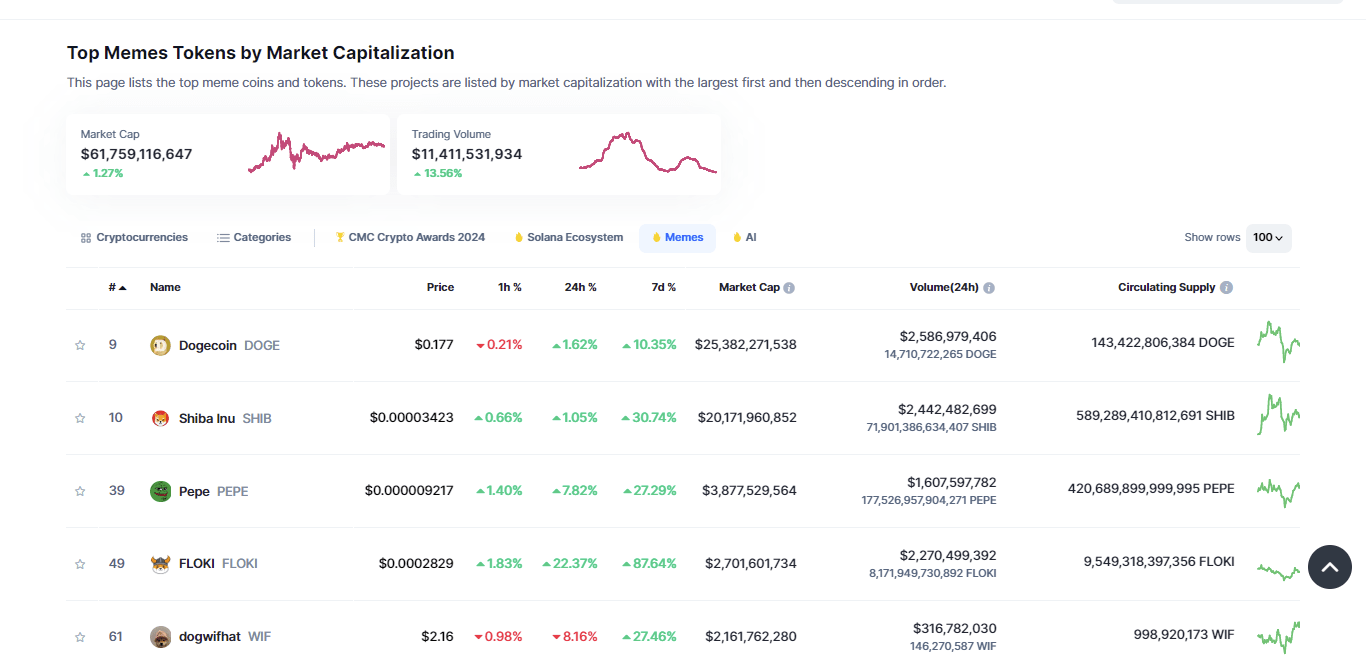Open the FLOKI FLOKI link
The width and height of the screenshot is (1366, 657).
click(x=204, y=564)
